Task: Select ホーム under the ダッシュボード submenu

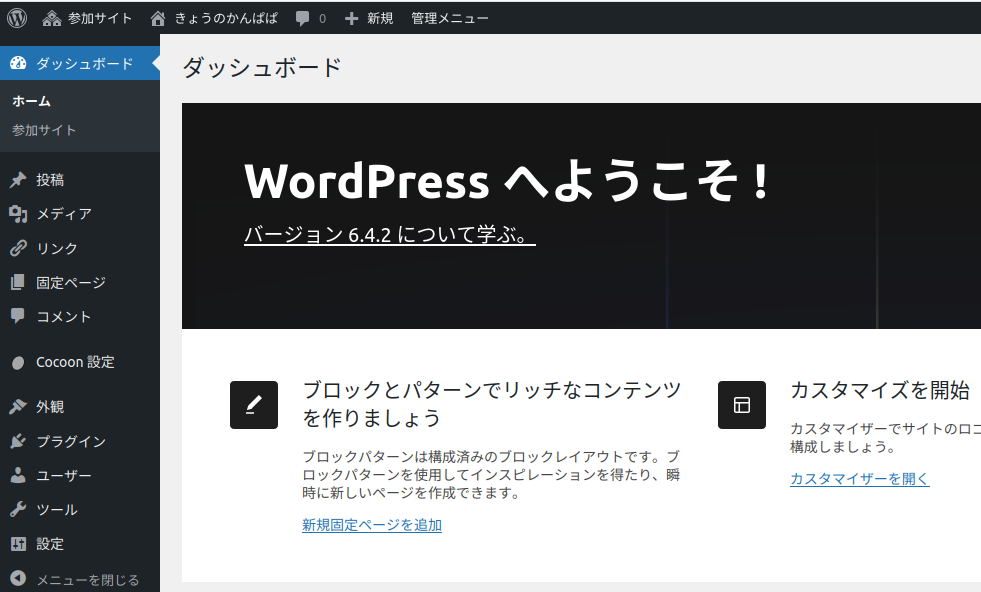Action: 32,101
